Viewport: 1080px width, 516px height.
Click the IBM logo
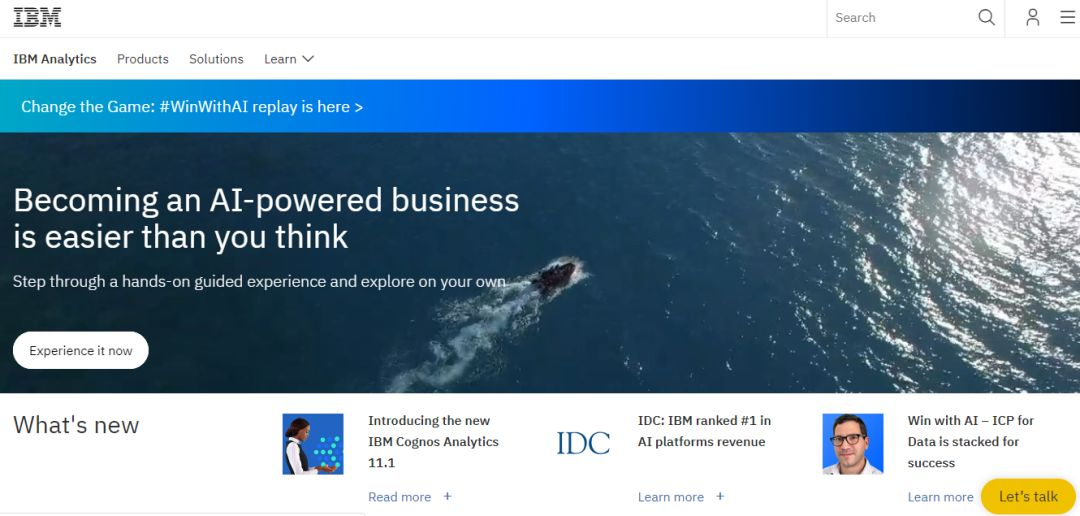[x=37, y=17]
